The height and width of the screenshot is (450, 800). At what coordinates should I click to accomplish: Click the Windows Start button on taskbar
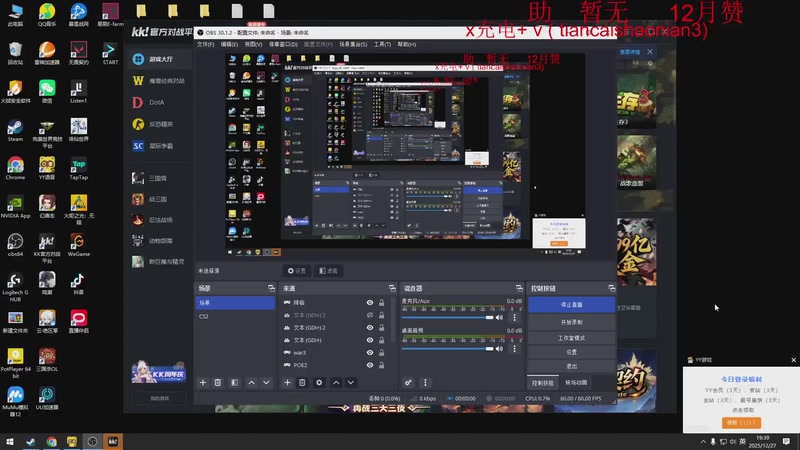tap(10, 441)
